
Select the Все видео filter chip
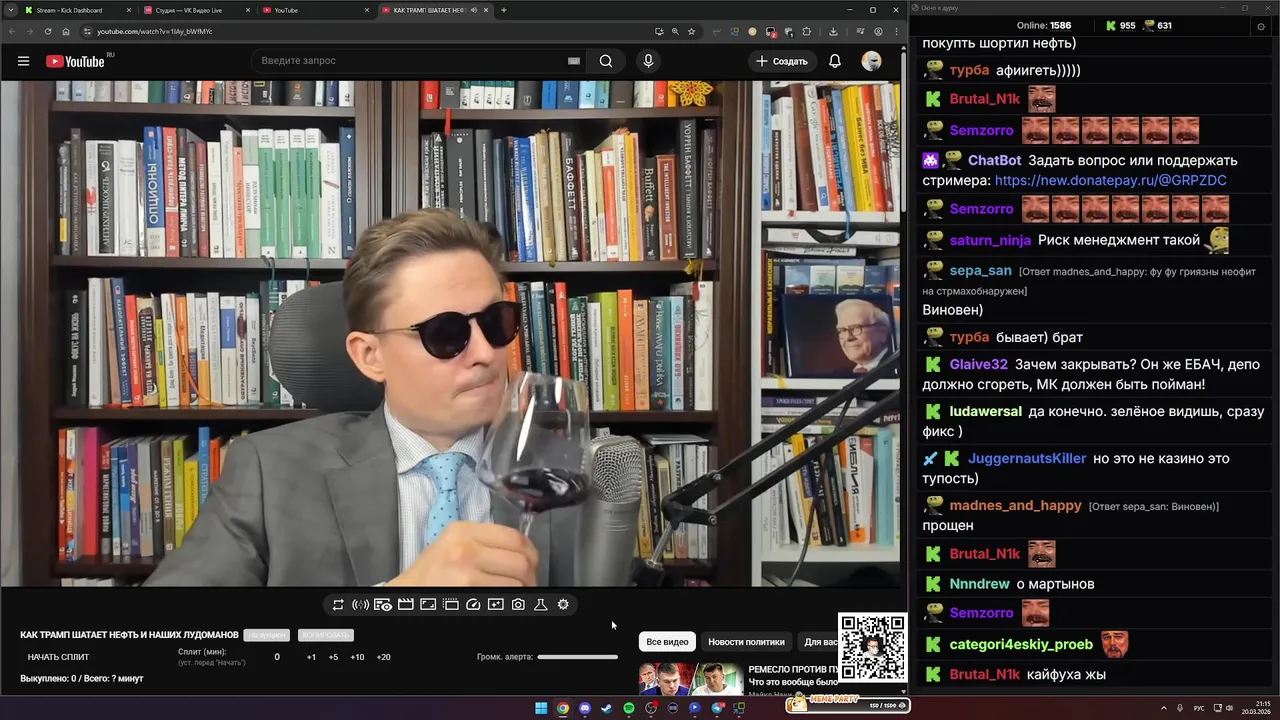click(x=667, y=642)
